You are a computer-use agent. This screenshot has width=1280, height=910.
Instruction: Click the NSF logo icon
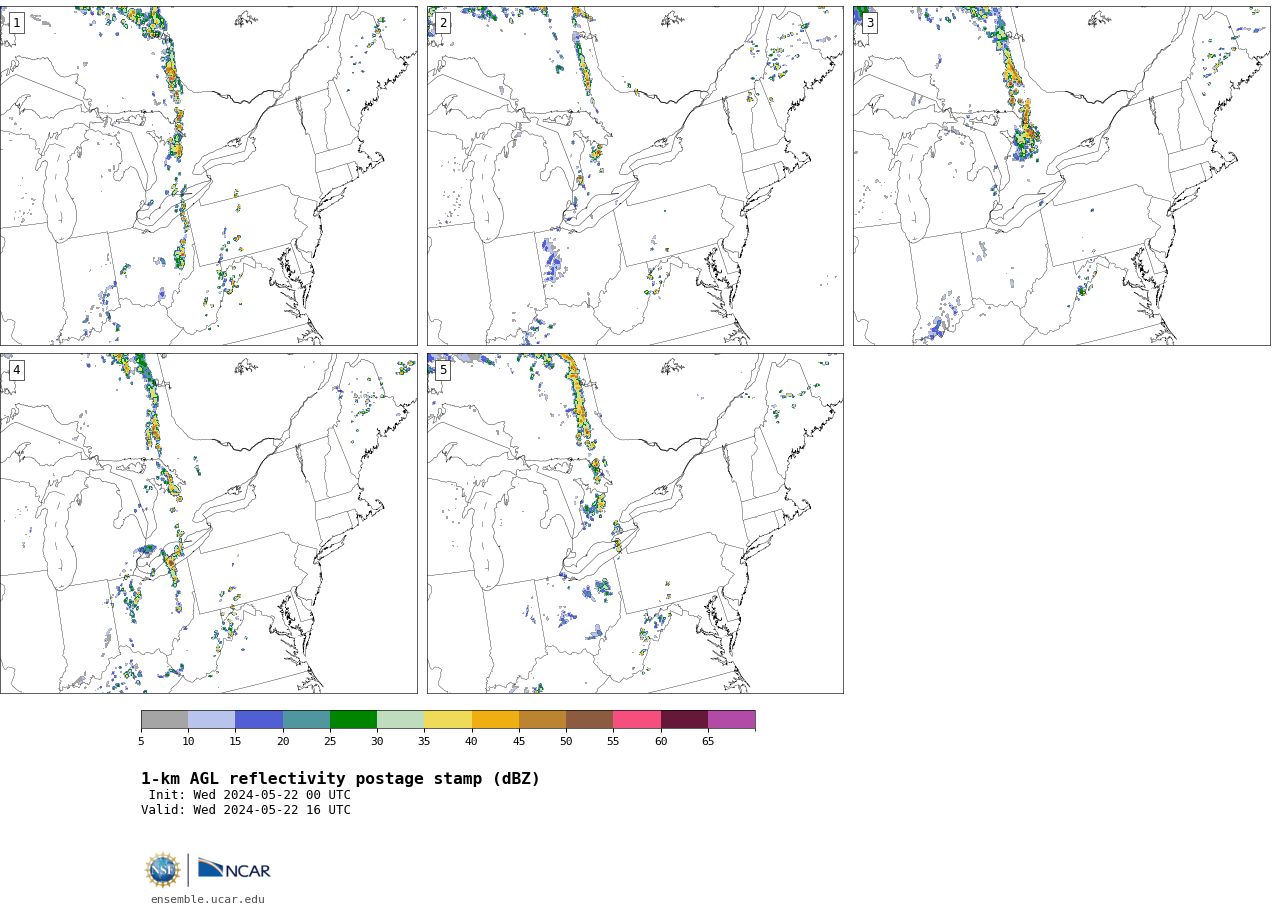[163, 870]
